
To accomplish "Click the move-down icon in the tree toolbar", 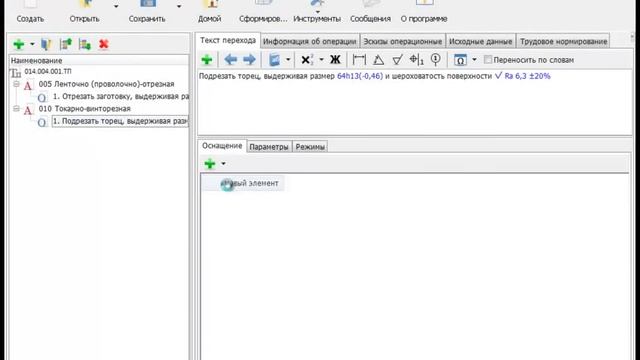I will [84, 44].
